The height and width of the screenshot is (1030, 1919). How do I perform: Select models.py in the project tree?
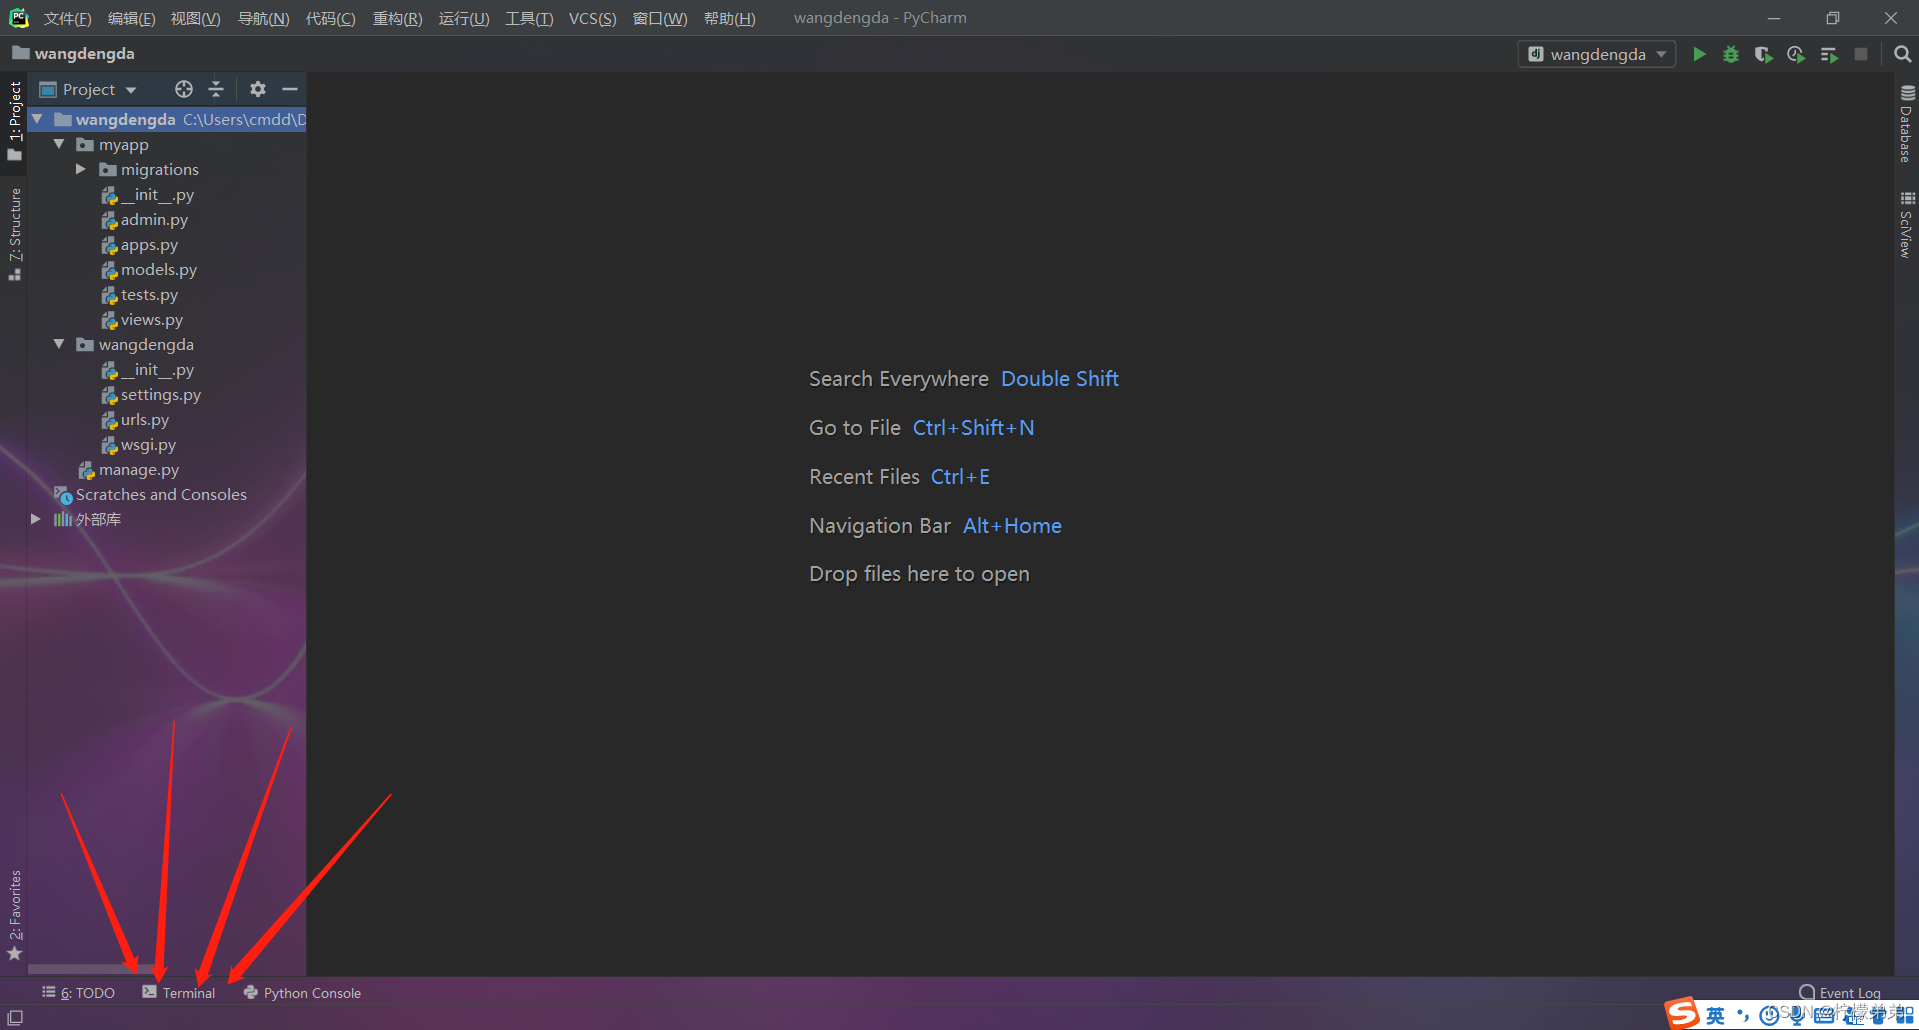point(159,269)
